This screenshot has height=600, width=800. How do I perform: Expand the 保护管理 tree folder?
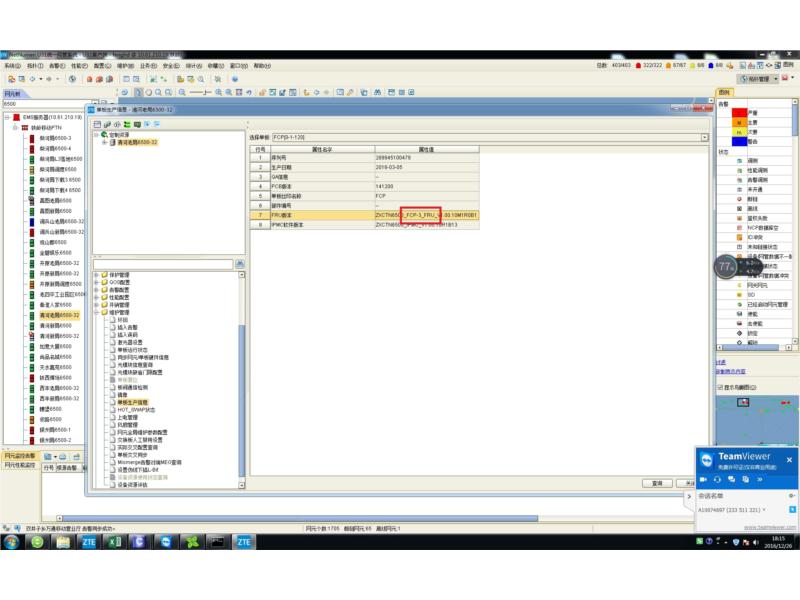coord(97,275)
